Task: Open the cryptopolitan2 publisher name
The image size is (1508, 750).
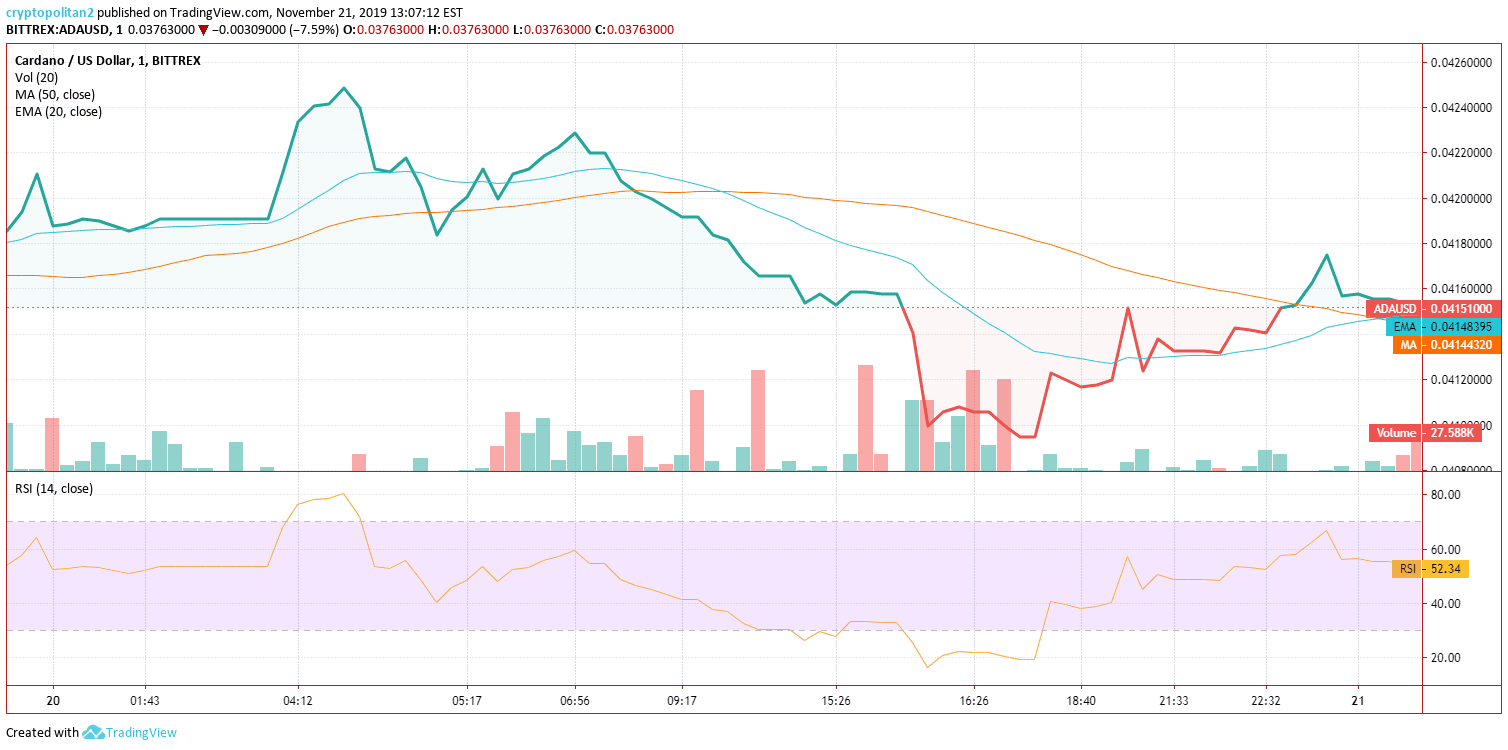Action: 51,13
